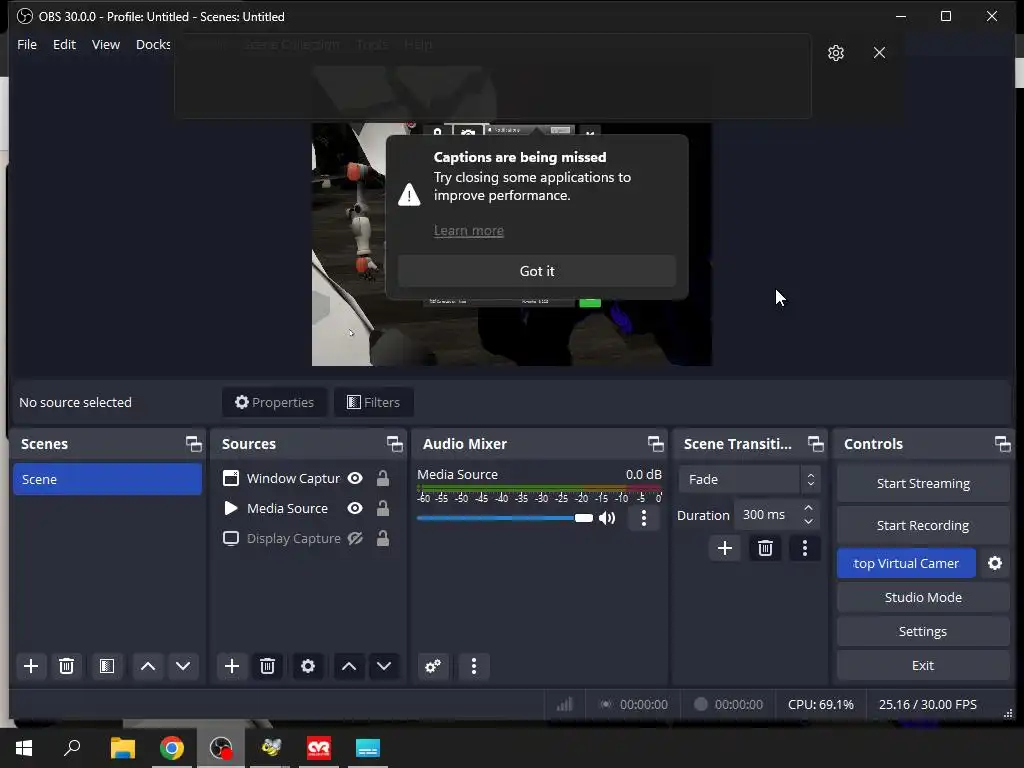Open the Edit menu
Viewport: 1024px width, 768px height.
coord(64,44)
